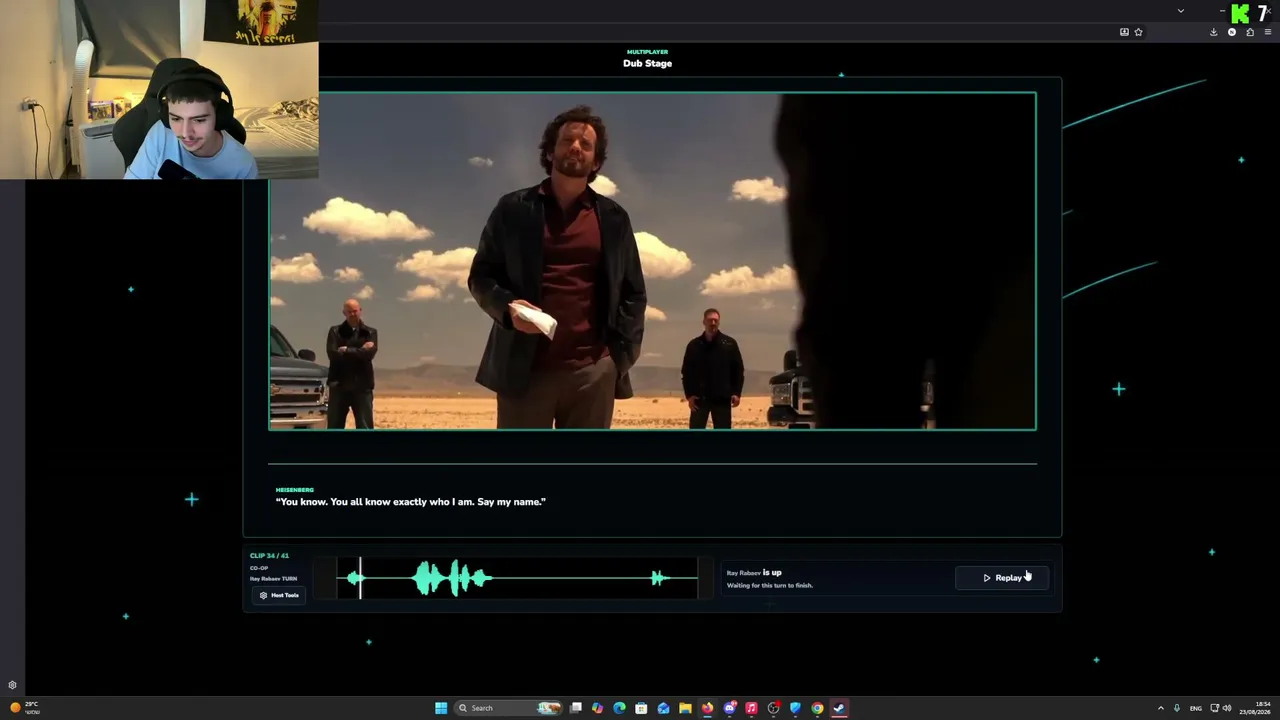Open OBS Studio from the taskbar
The height and width of the screenshot is (720, 1280).
tap(774, 708)
